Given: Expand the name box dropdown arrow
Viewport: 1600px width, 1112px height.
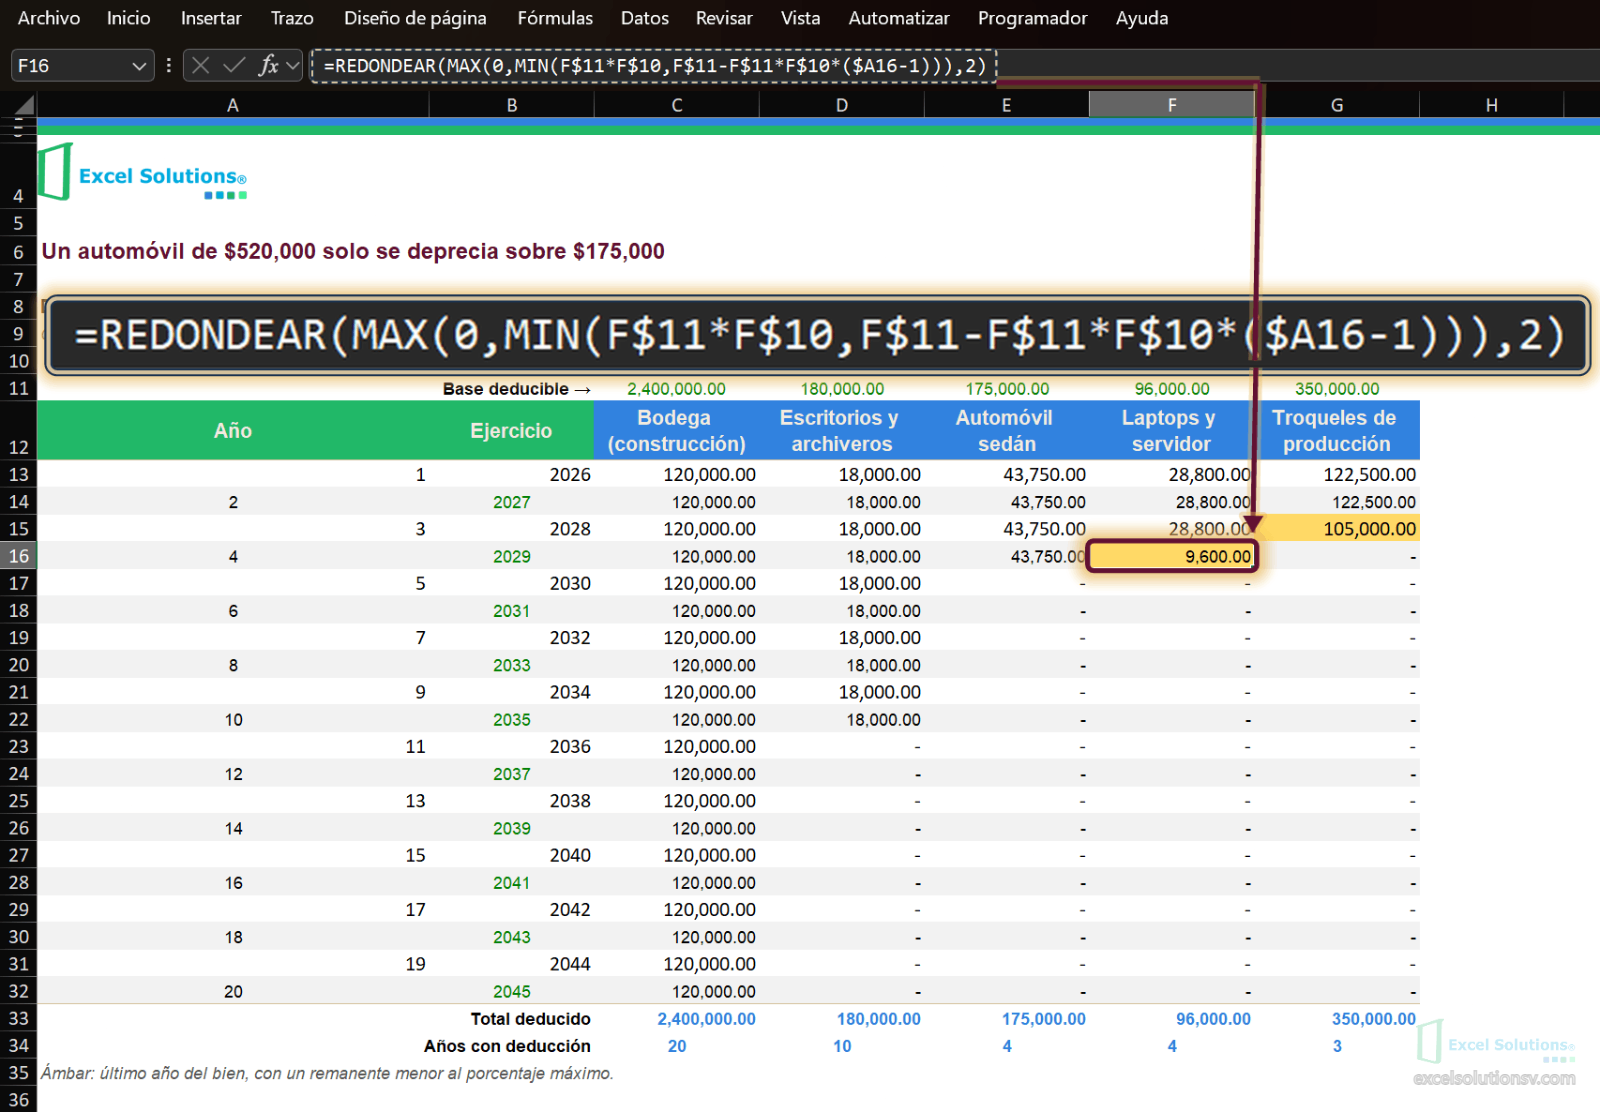Looking at the screenshot, I should pos(139,66).
